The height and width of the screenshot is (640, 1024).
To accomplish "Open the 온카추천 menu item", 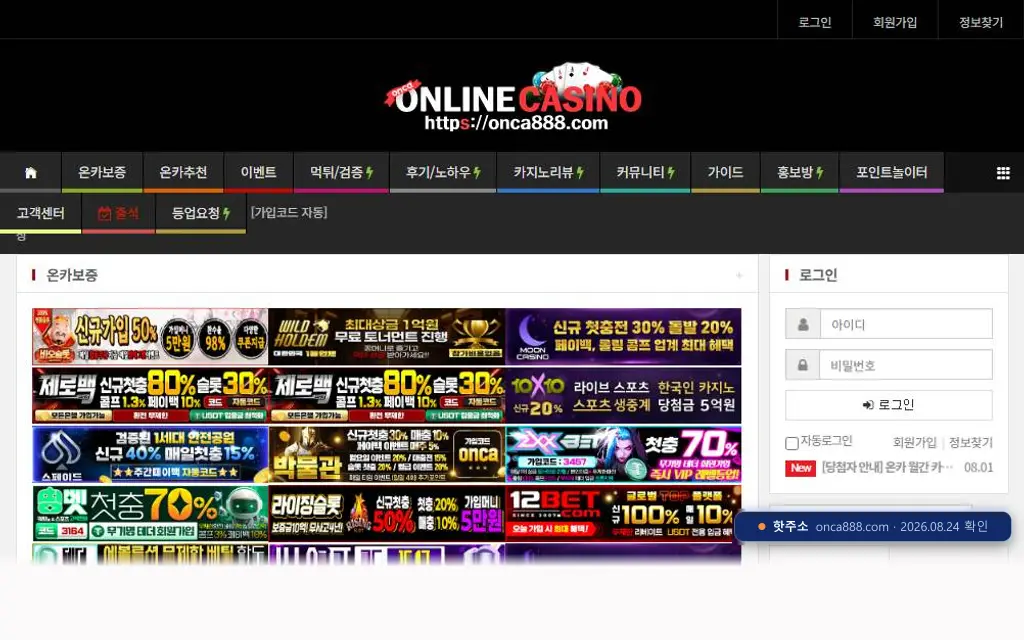I will [184, 172].
